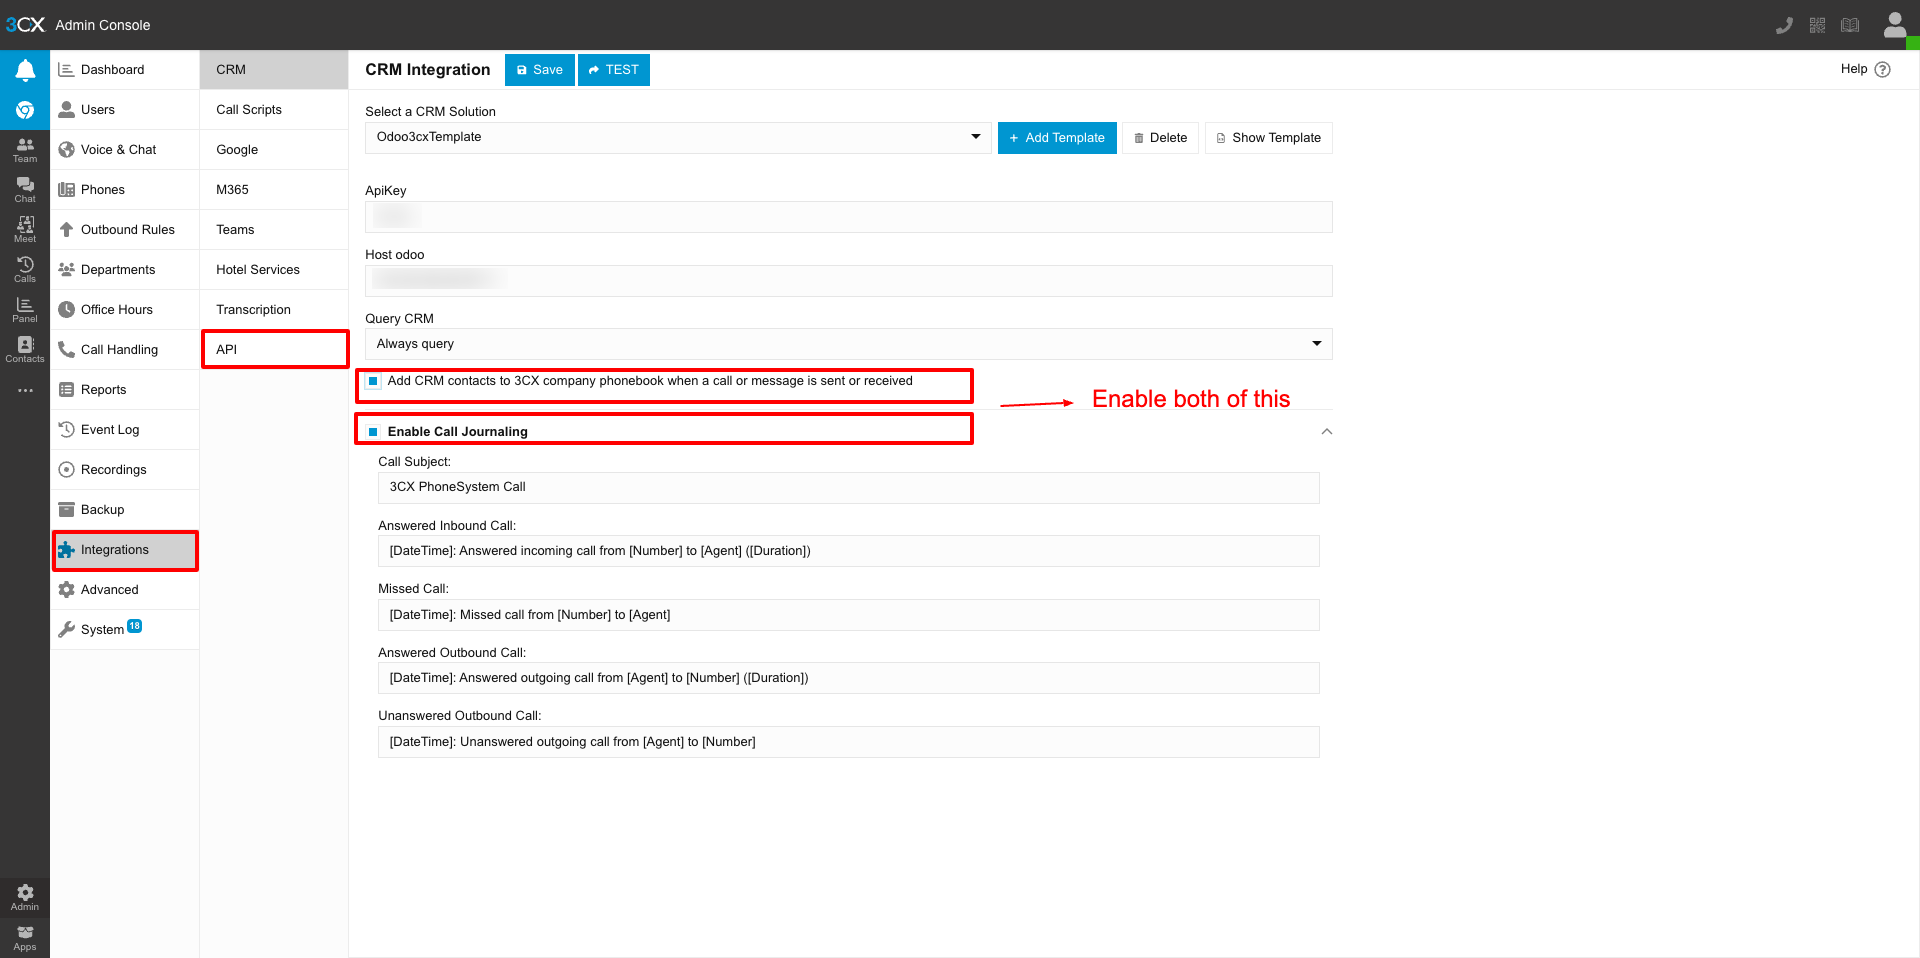This screenshot has width=1920, height=958.
Task: Open Transcription integration
Action: [x=274, y=310]
